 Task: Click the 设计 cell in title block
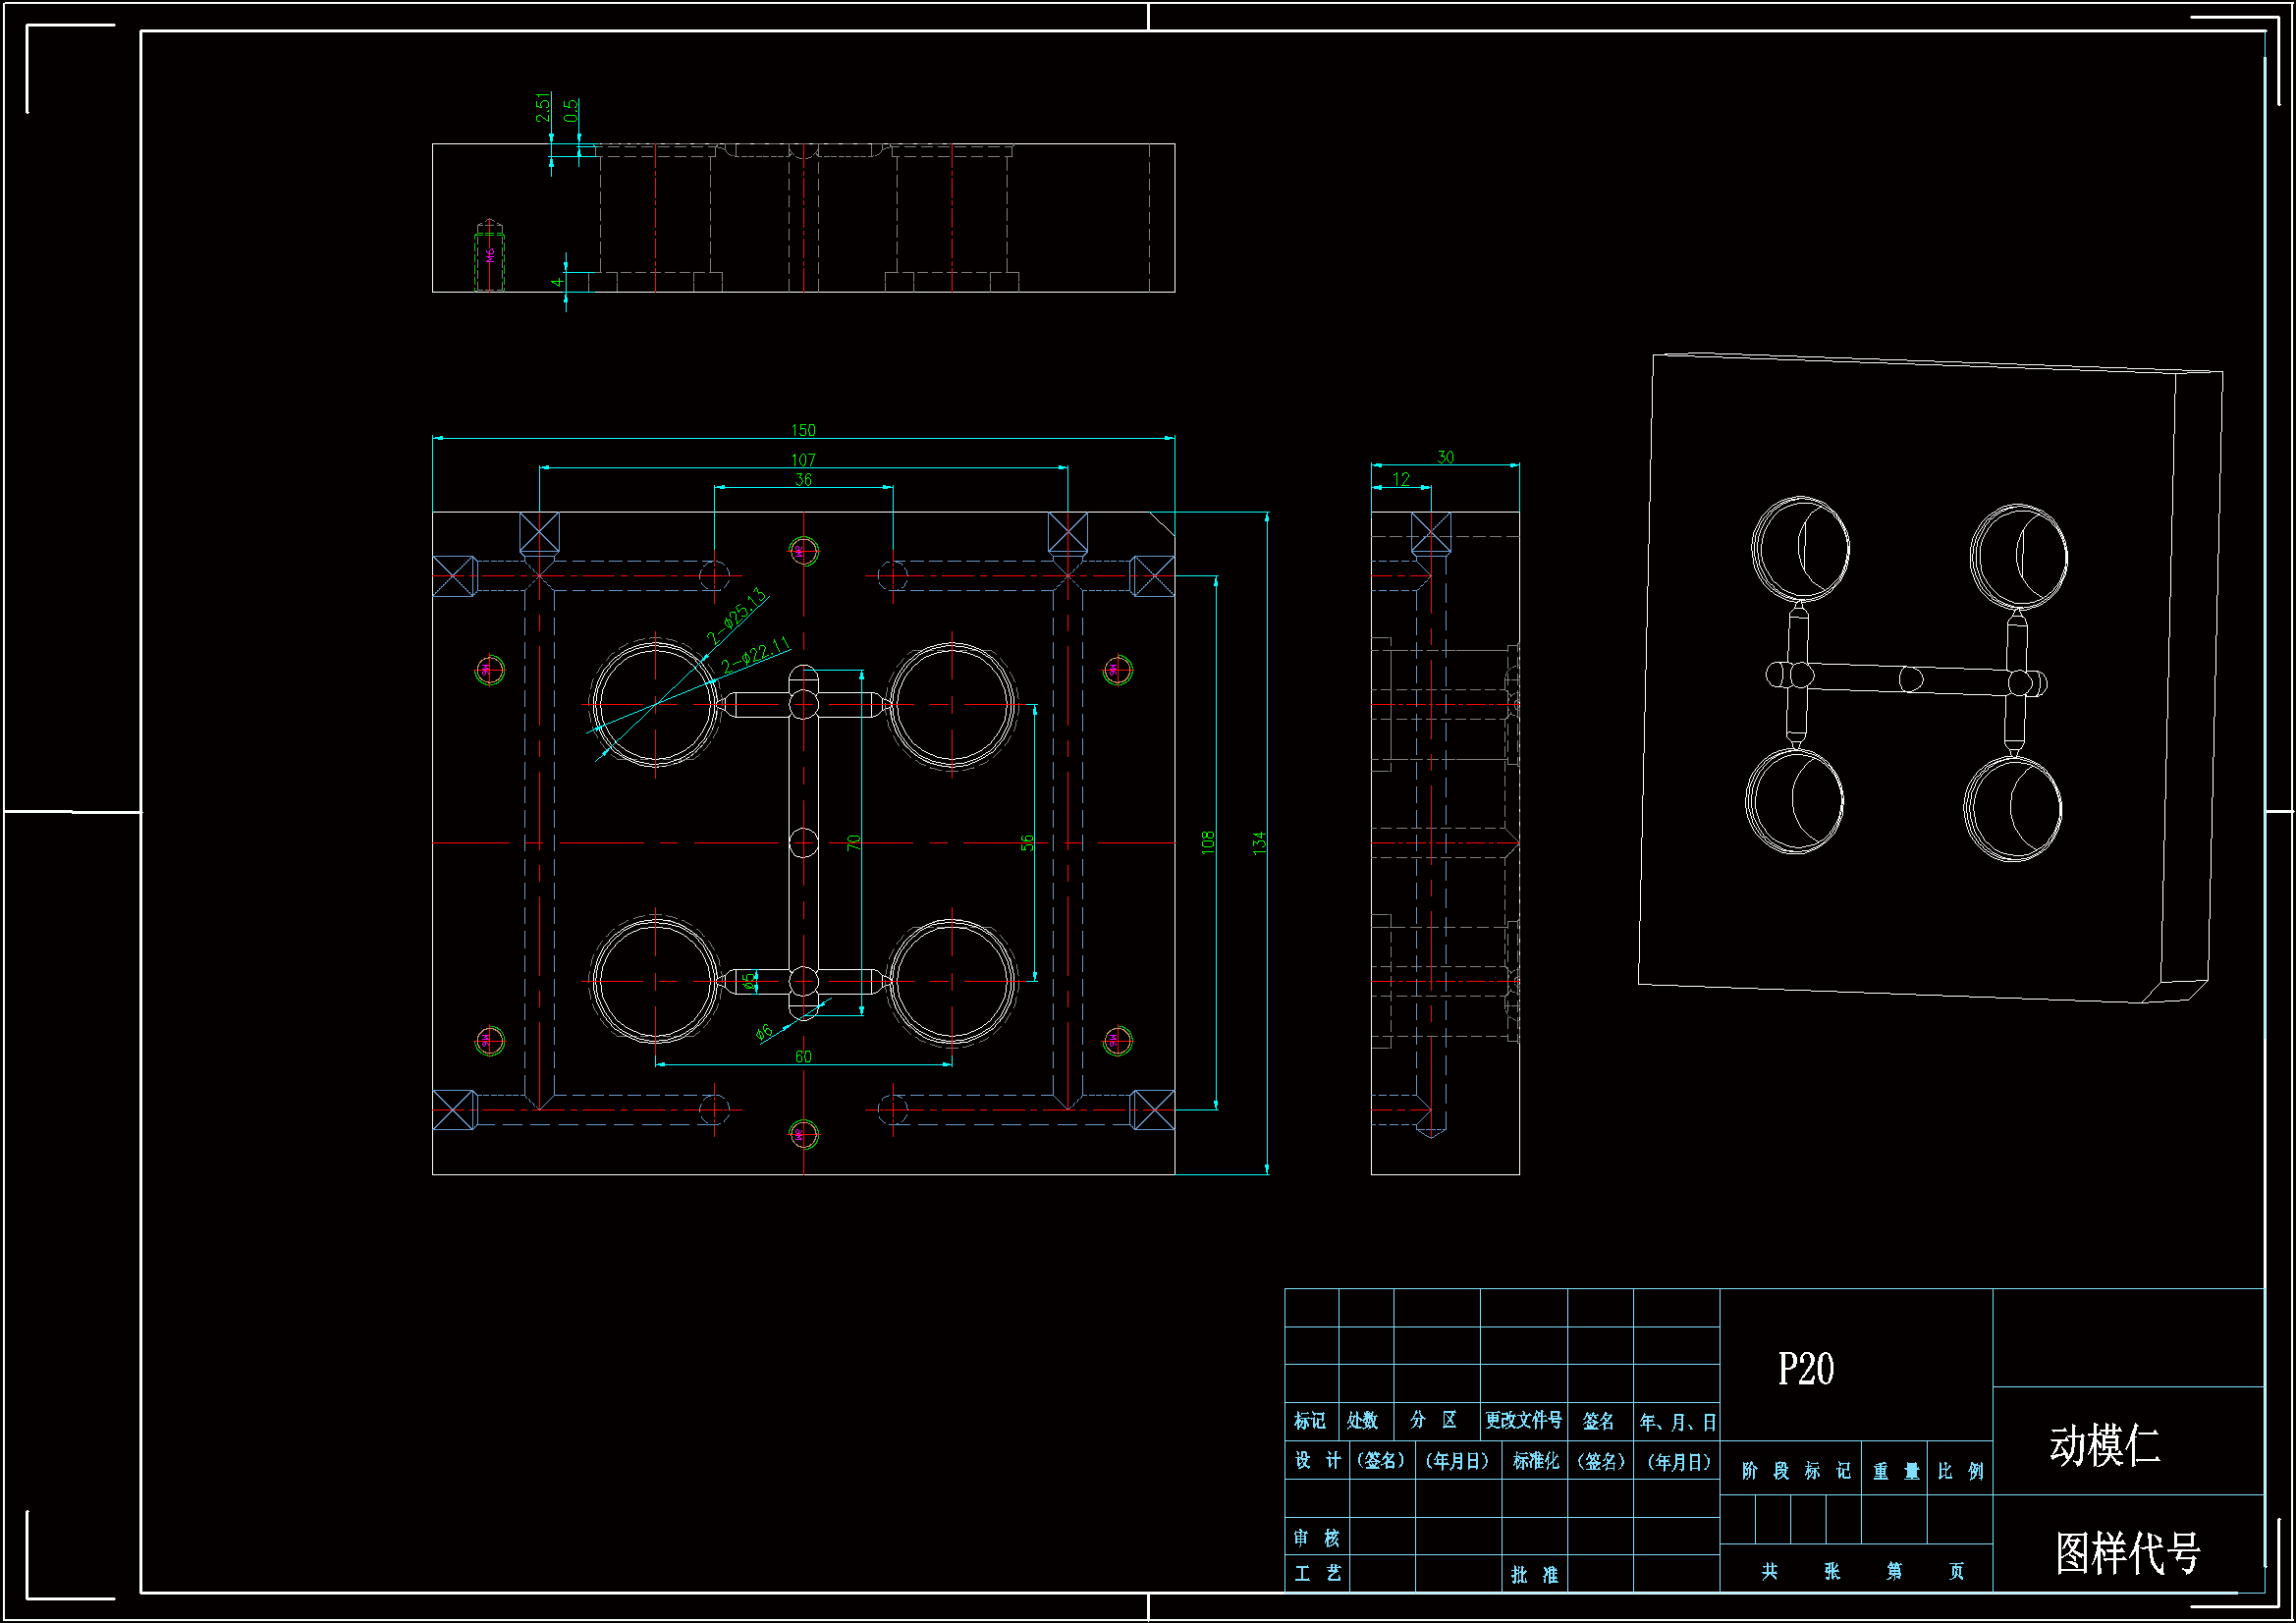pyautogui.click(x=1317, y=1461)
